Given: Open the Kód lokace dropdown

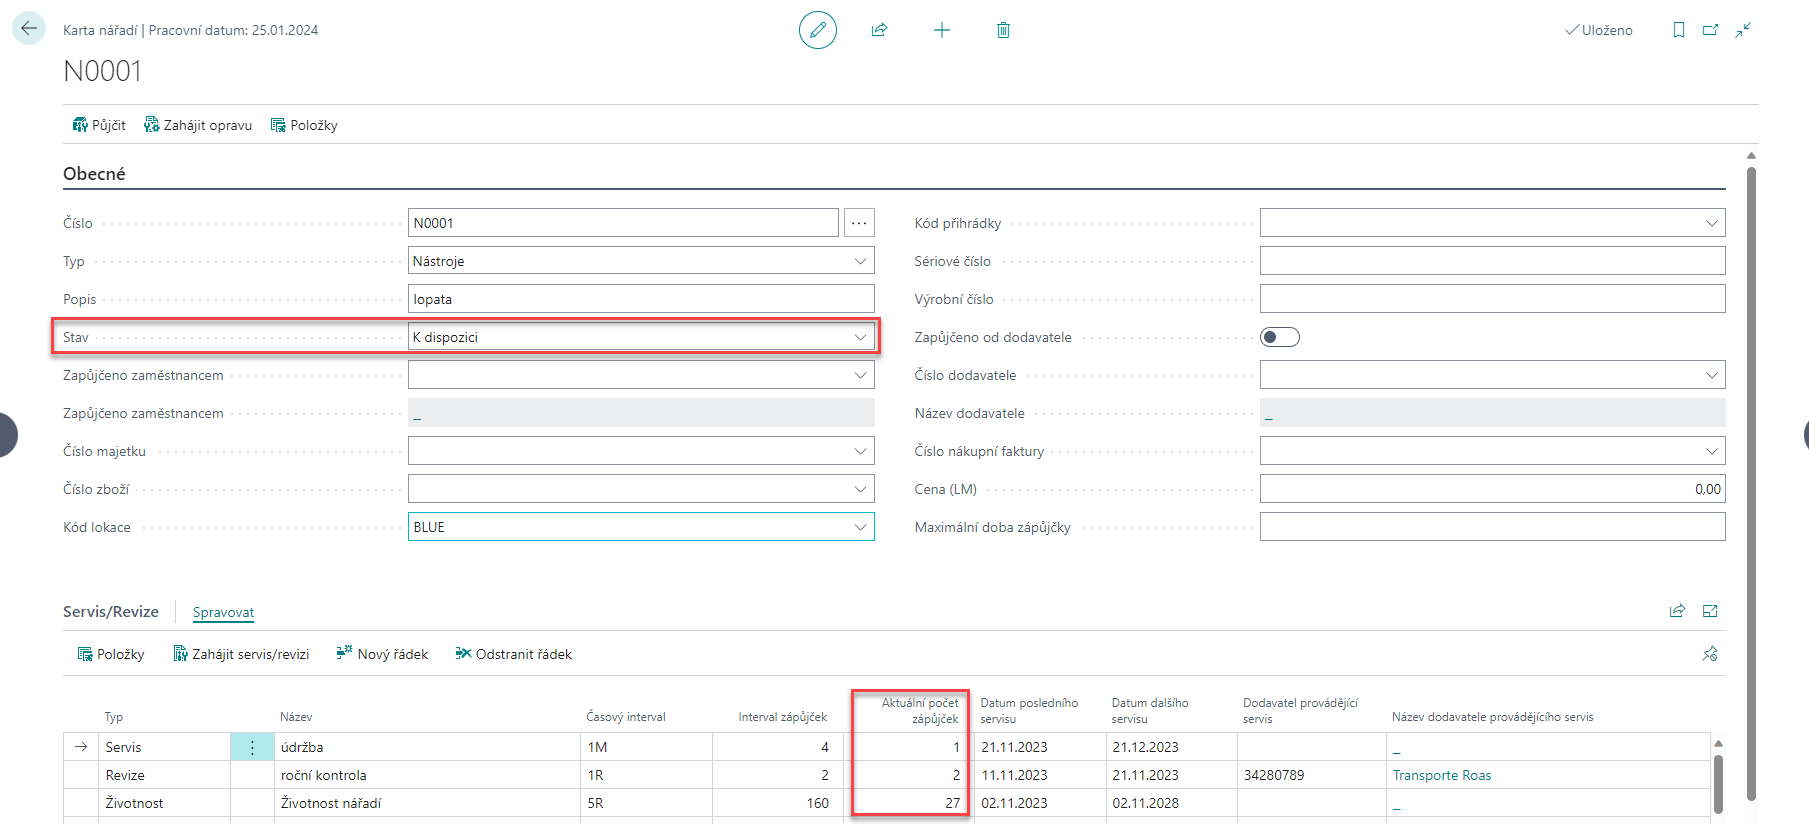Looking at the screenshot, I should 860,527.
